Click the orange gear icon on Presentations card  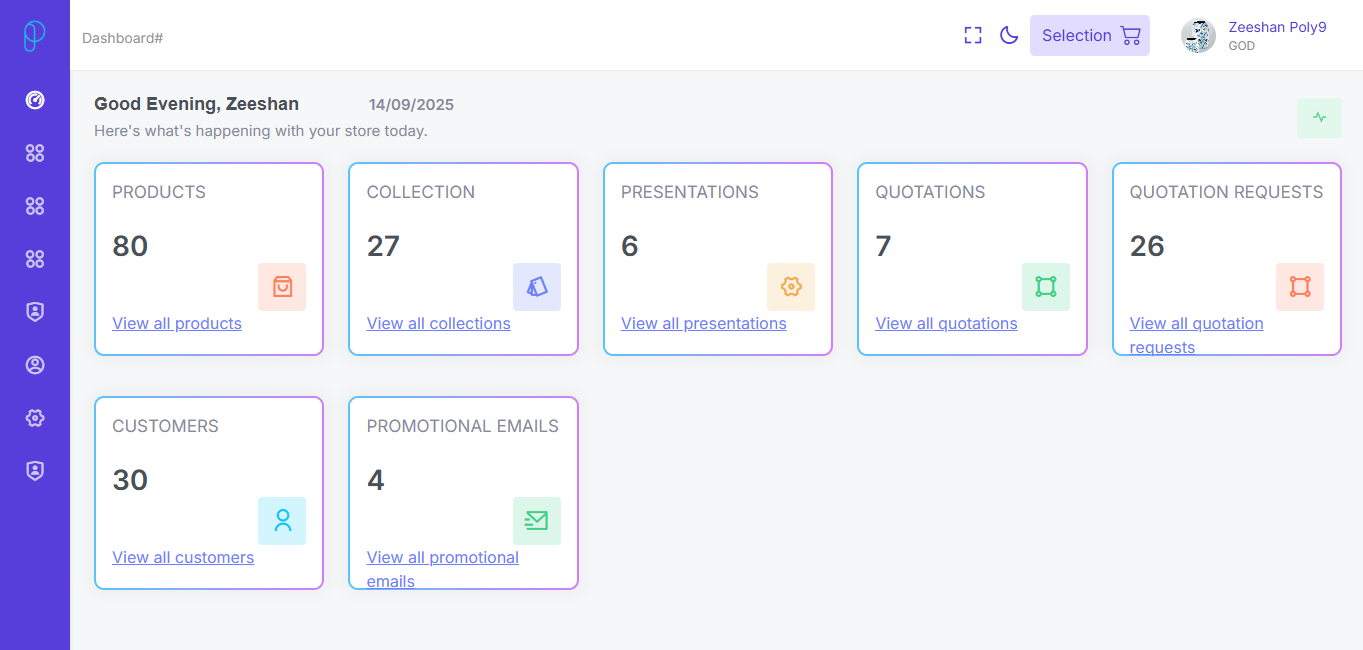coord(791,287)
